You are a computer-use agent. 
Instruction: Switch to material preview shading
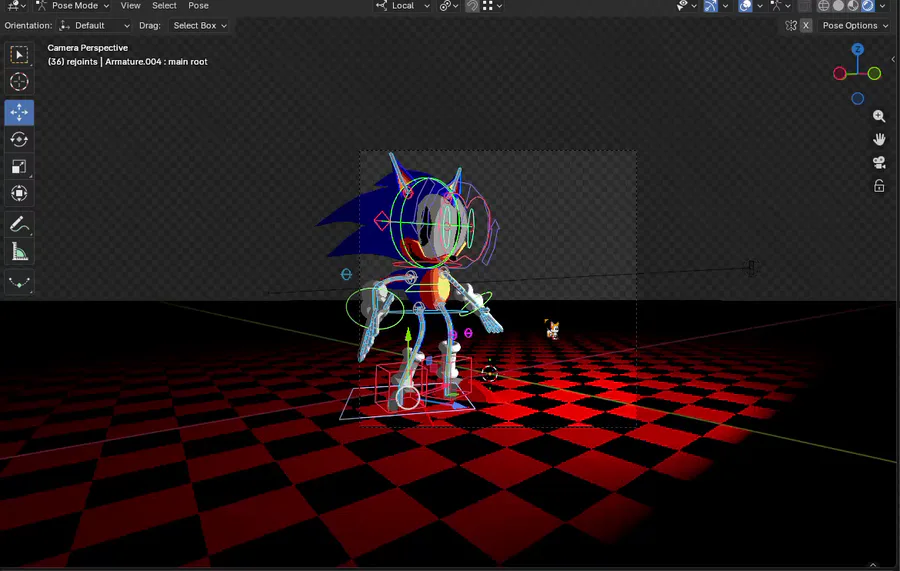(853, 6)
